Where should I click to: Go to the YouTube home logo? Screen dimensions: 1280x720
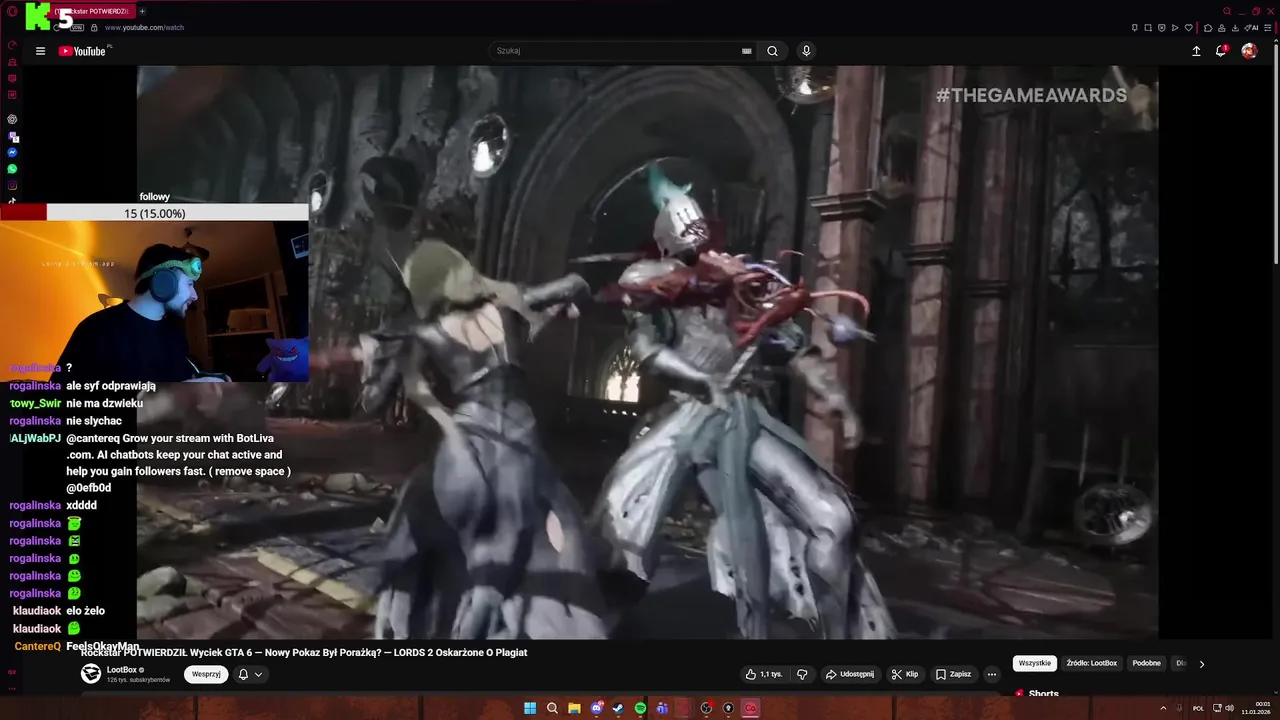point(82,51)
